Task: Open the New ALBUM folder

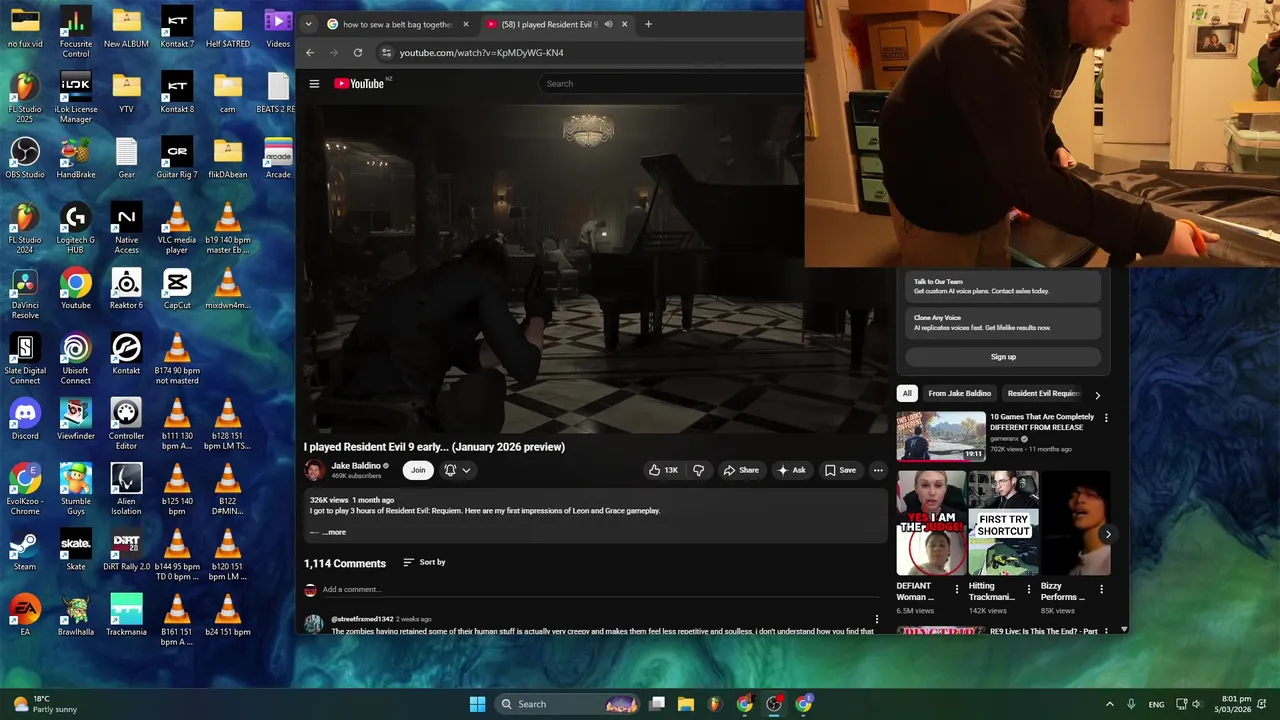Action: pos(126,28)
